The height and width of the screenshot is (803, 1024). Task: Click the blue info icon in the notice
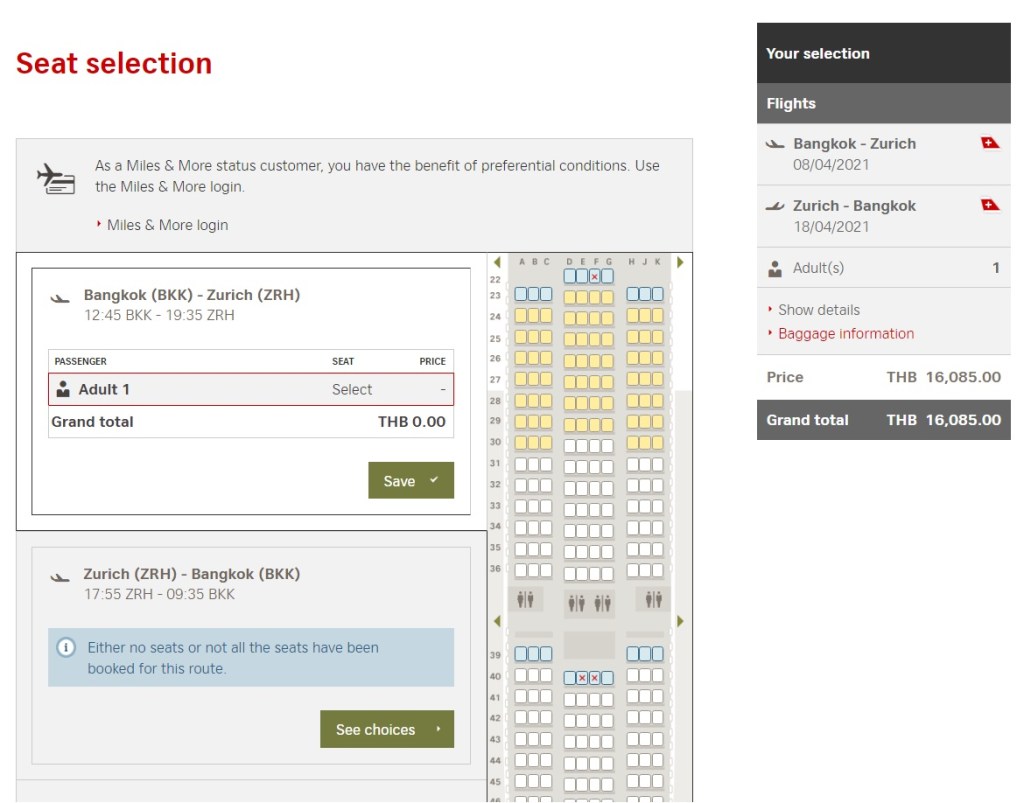tap(67, 648)
